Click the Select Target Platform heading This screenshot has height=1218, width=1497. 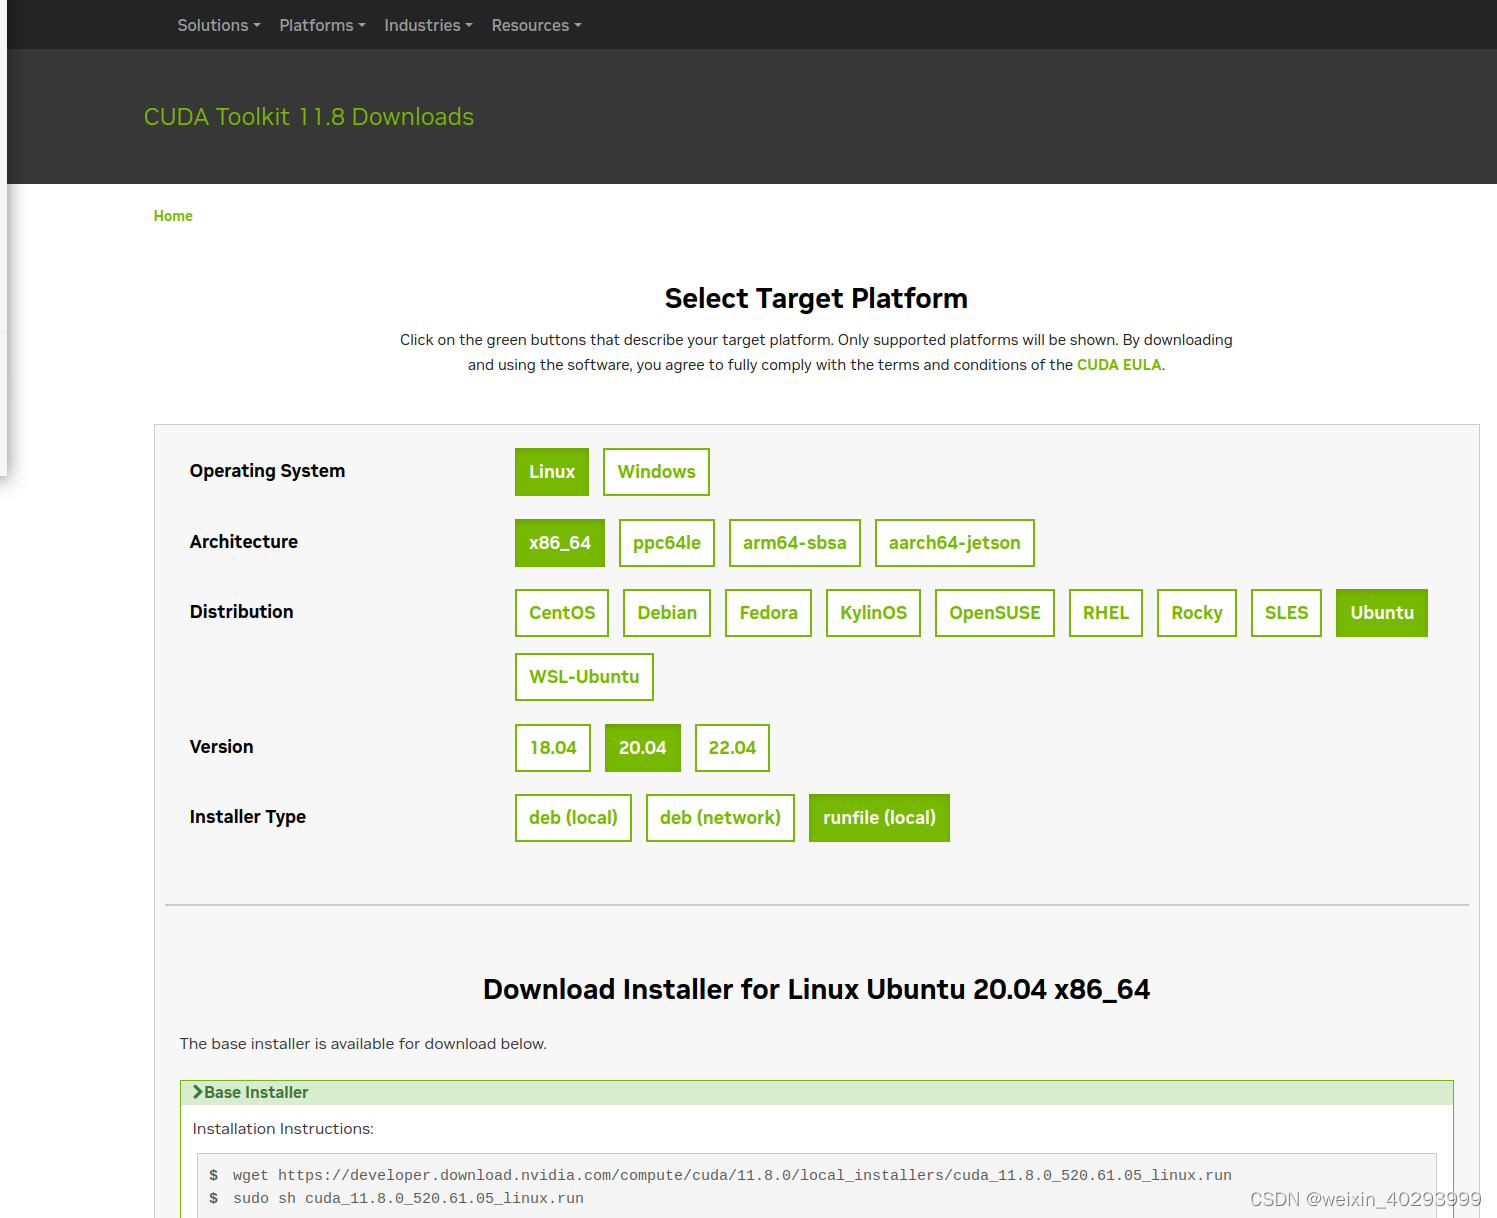pyautogui.click(x=816, y=298)
